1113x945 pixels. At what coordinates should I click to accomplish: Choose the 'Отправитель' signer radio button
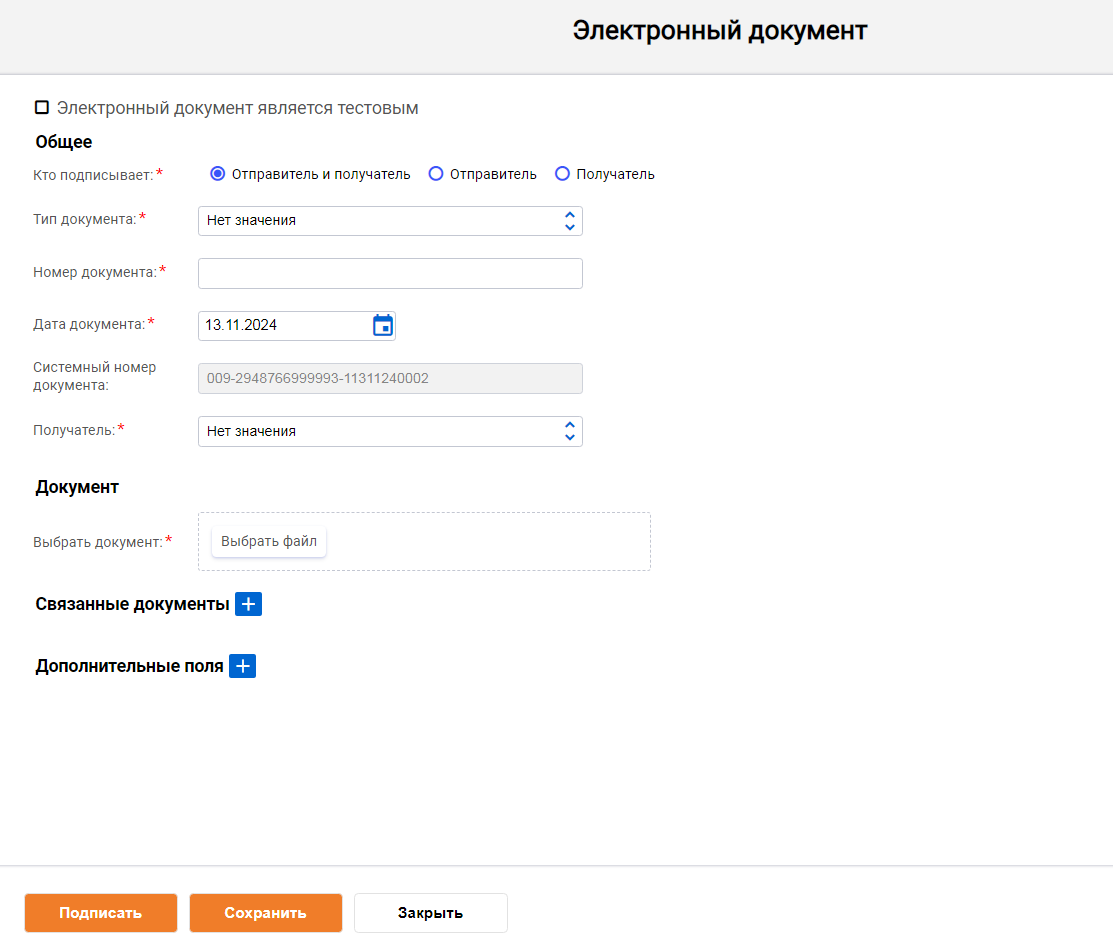tap(436, 174)
